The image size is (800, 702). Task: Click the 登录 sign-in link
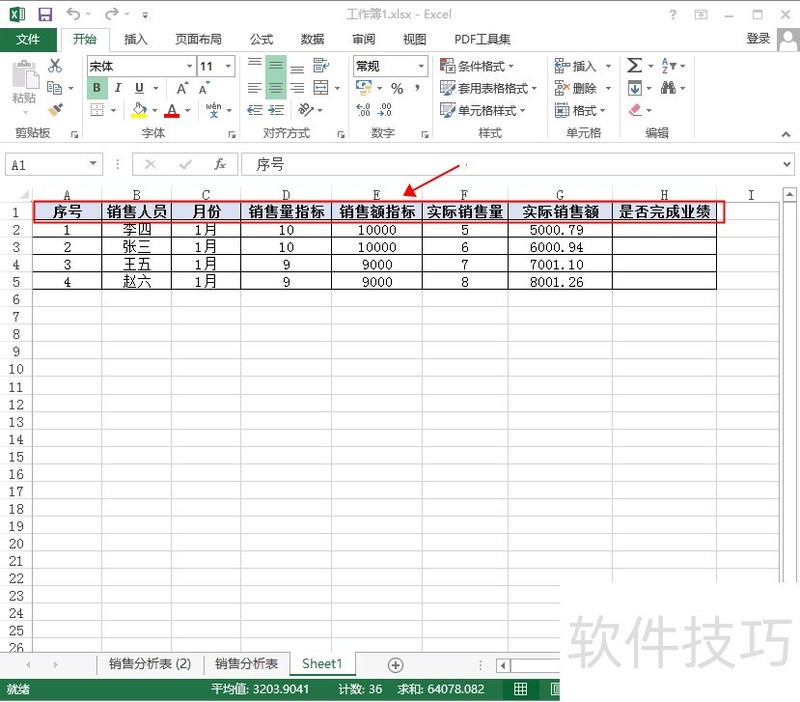pyautogui.click(x=758, y=38)
